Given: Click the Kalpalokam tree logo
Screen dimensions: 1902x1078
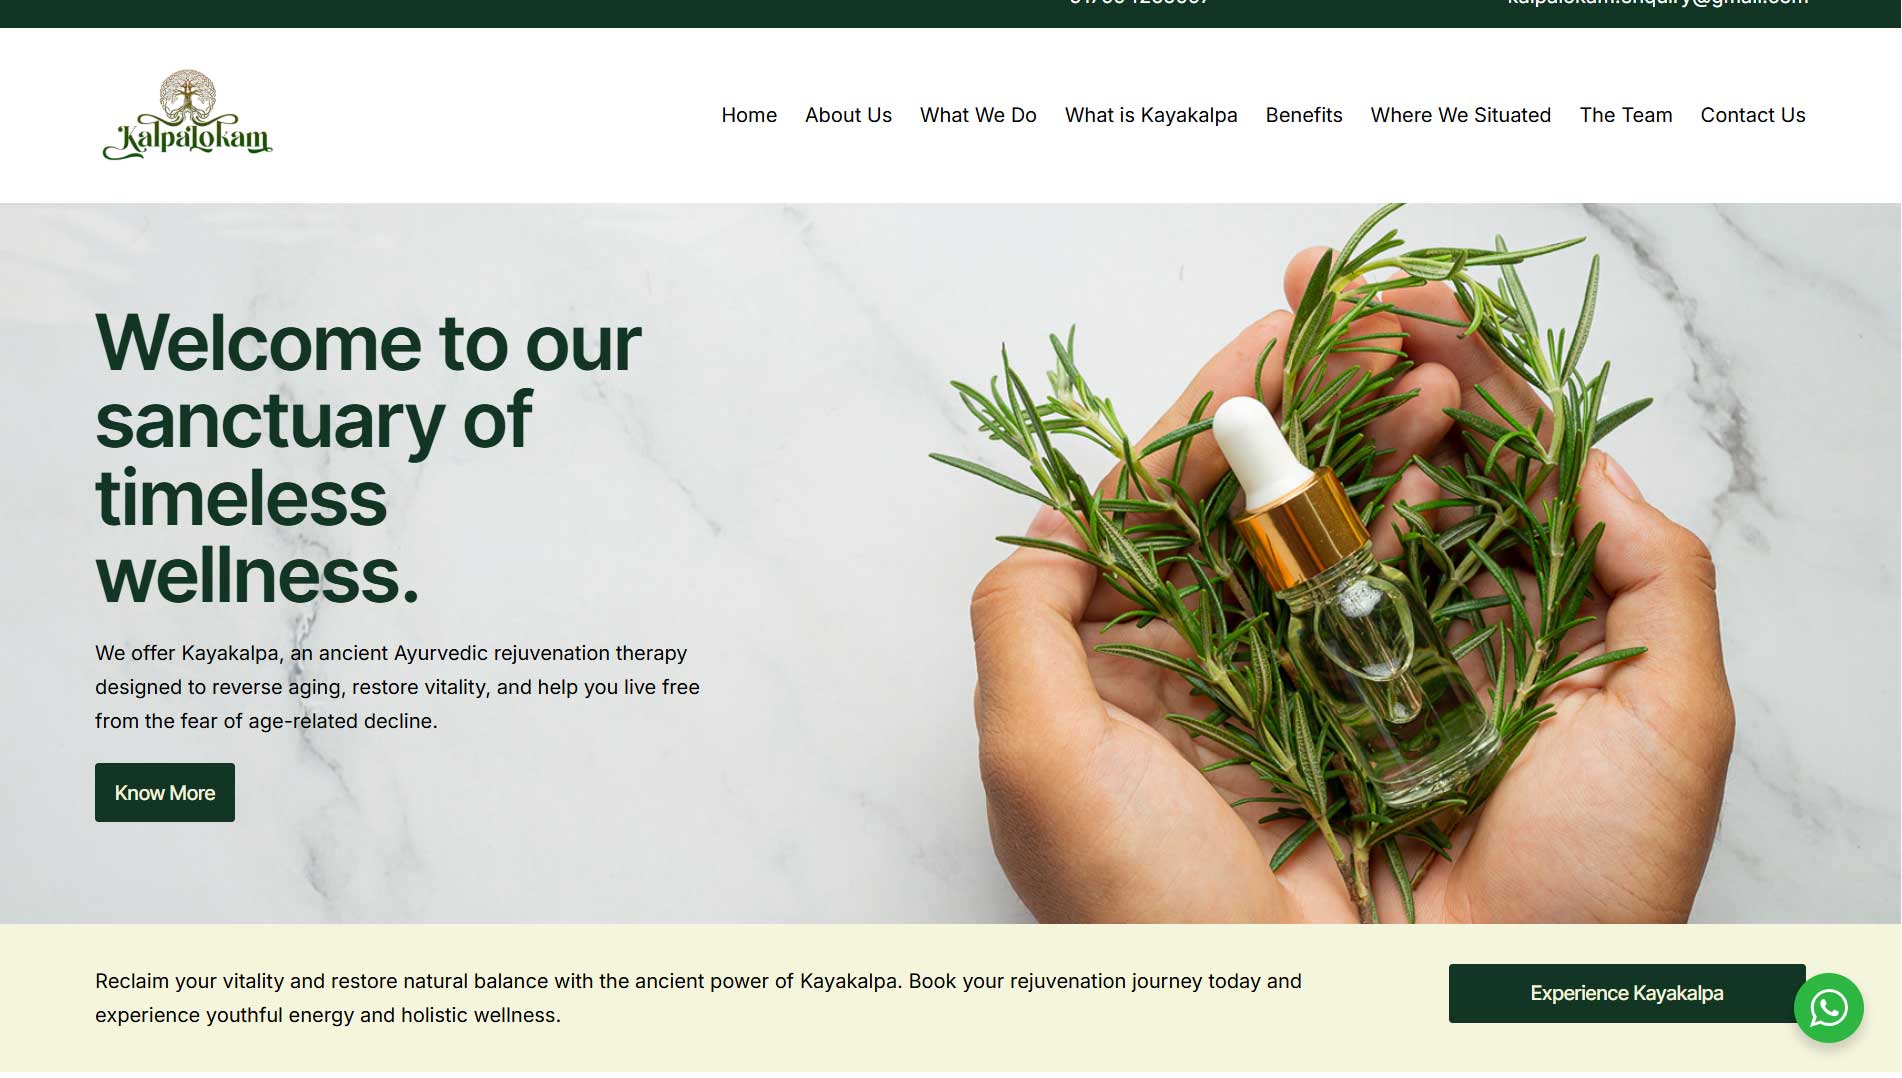Looking at the screenshot, I should click(x=187, y=115).
